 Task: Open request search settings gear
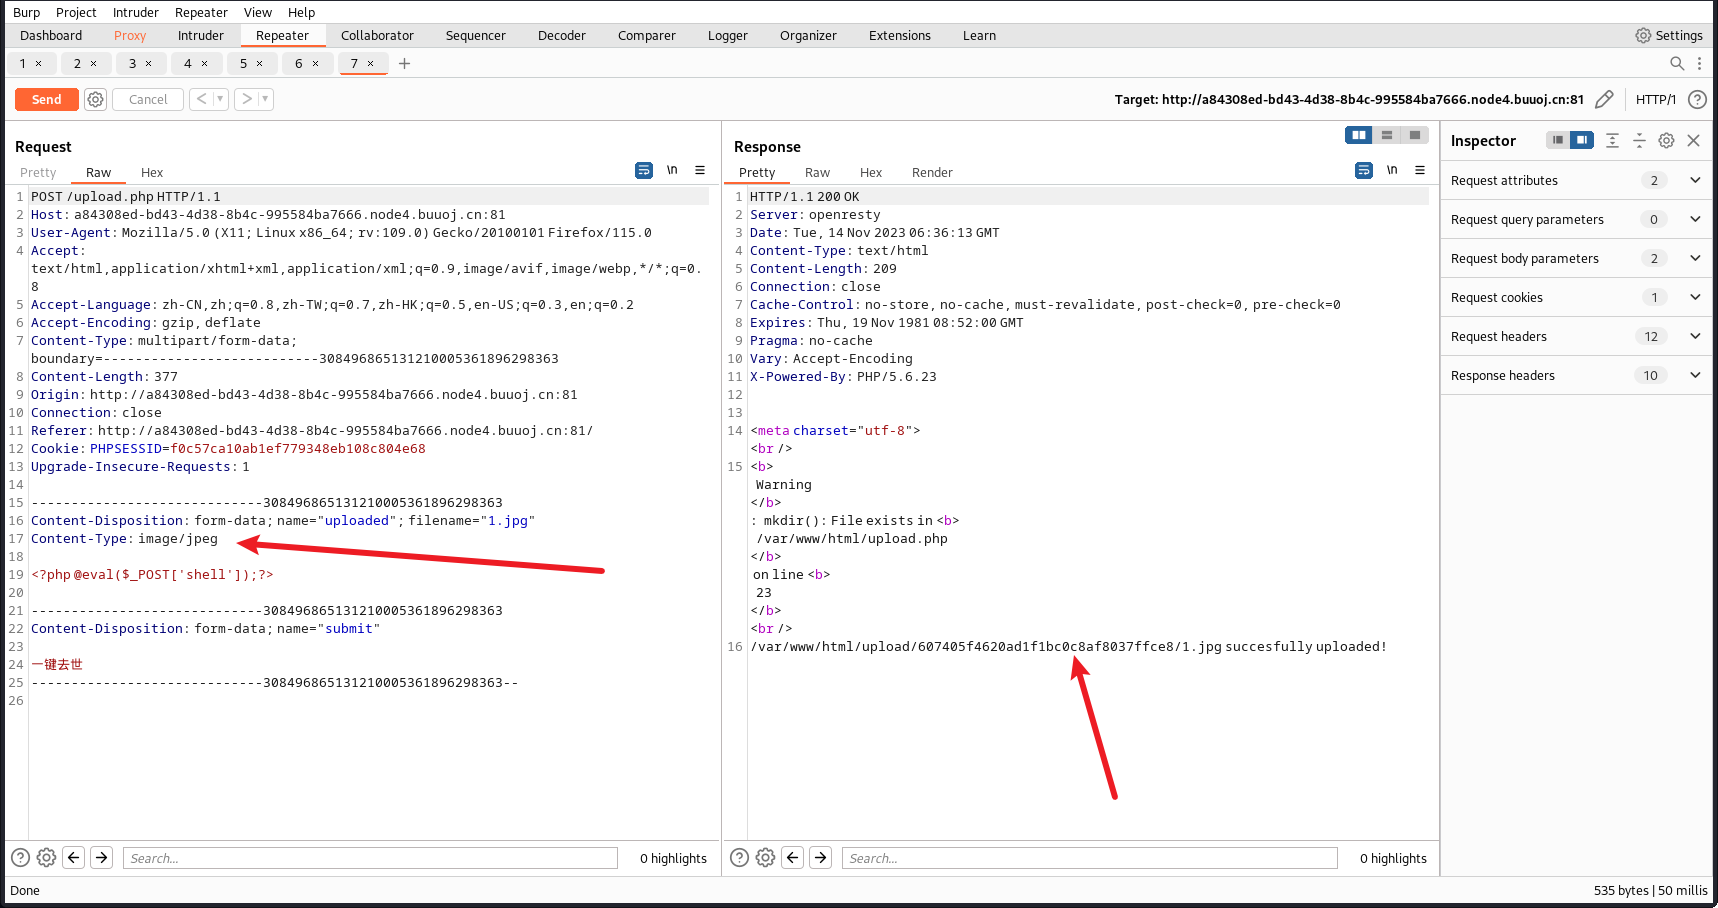point(46,857)
